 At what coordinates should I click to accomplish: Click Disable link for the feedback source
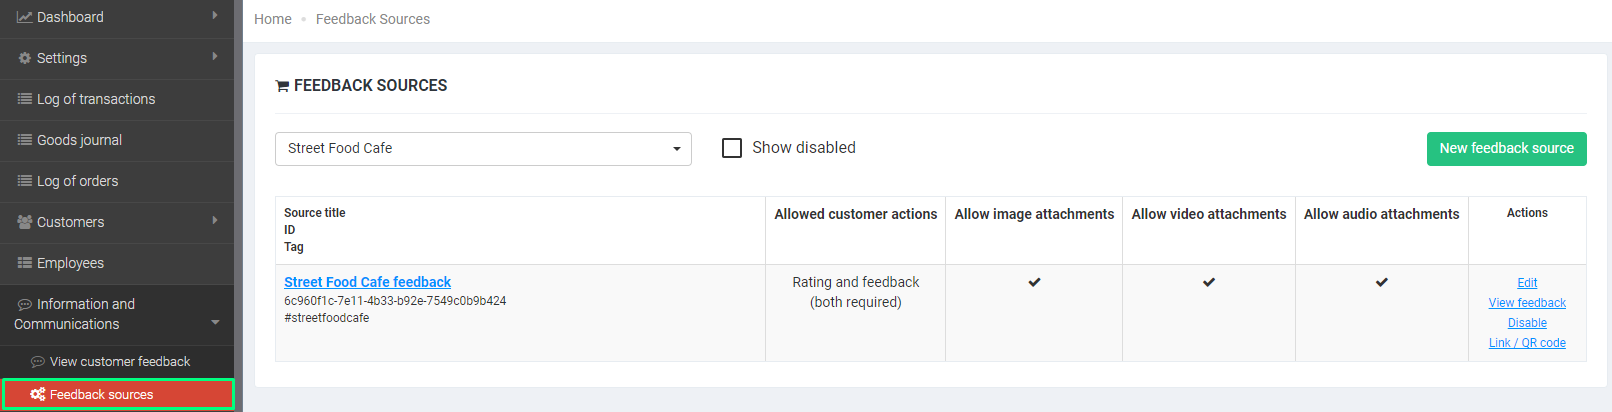pyautogui.click(x=1527, y=323)
